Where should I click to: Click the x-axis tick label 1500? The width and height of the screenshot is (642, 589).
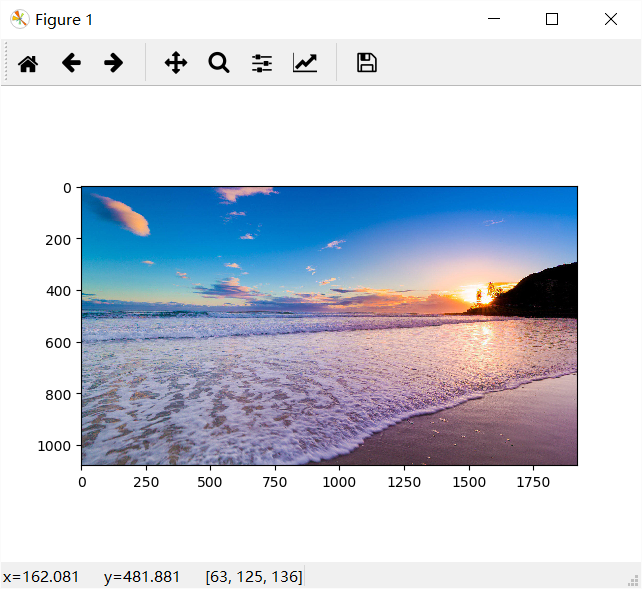469,482
